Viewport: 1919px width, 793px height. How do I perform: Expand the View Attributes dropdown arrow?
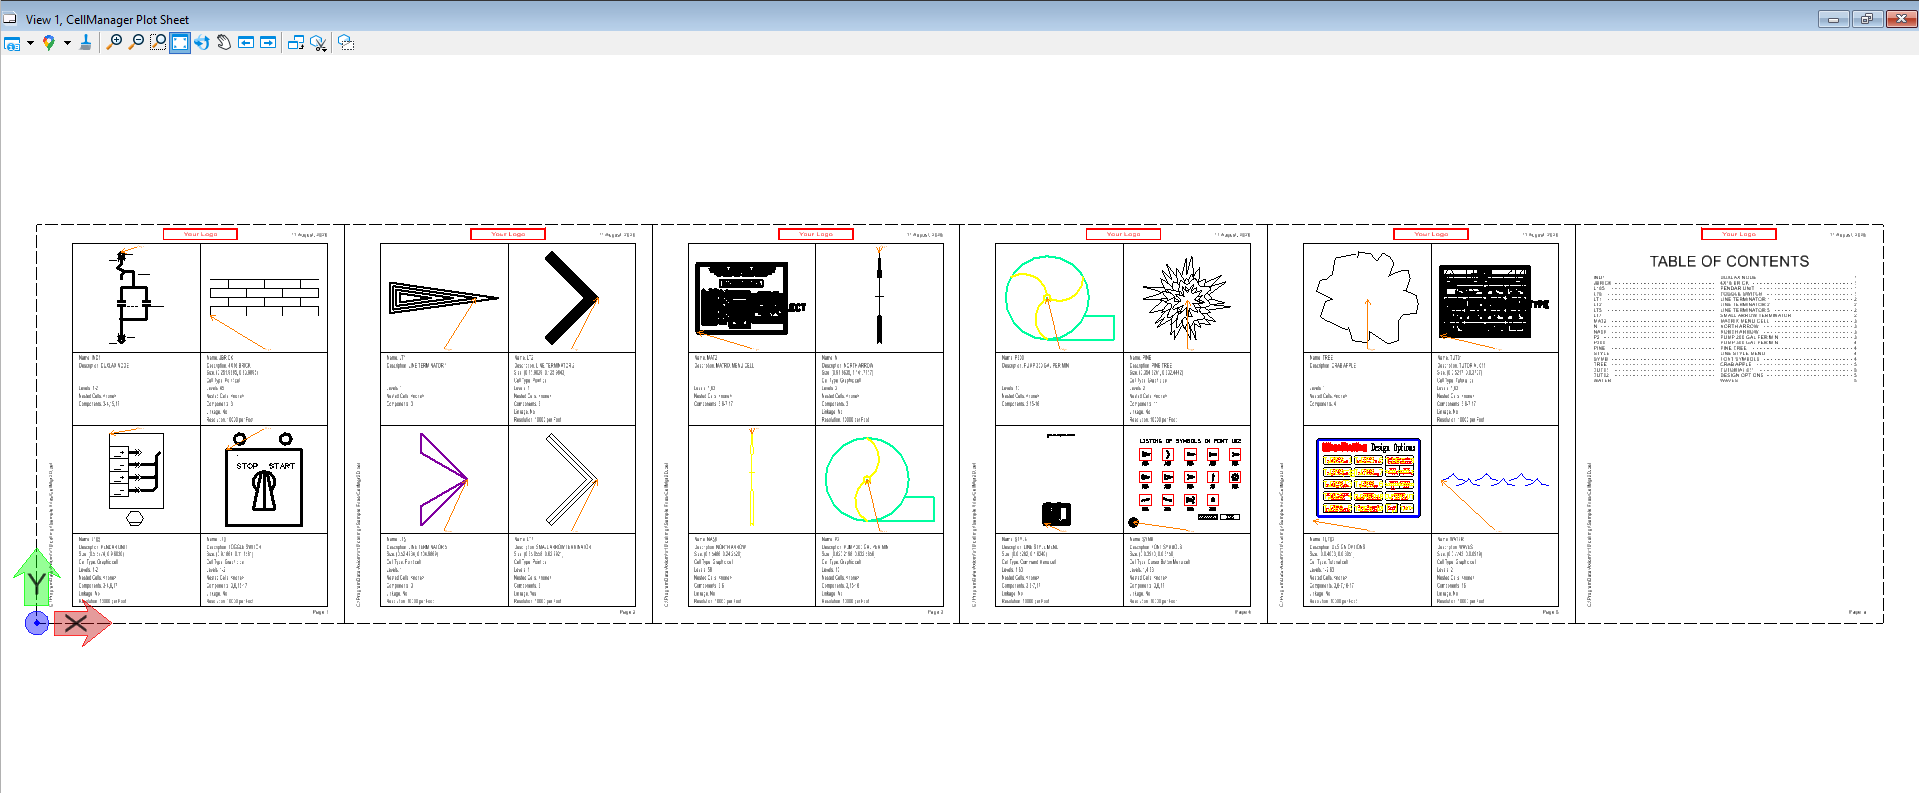(x=30, y=43)
